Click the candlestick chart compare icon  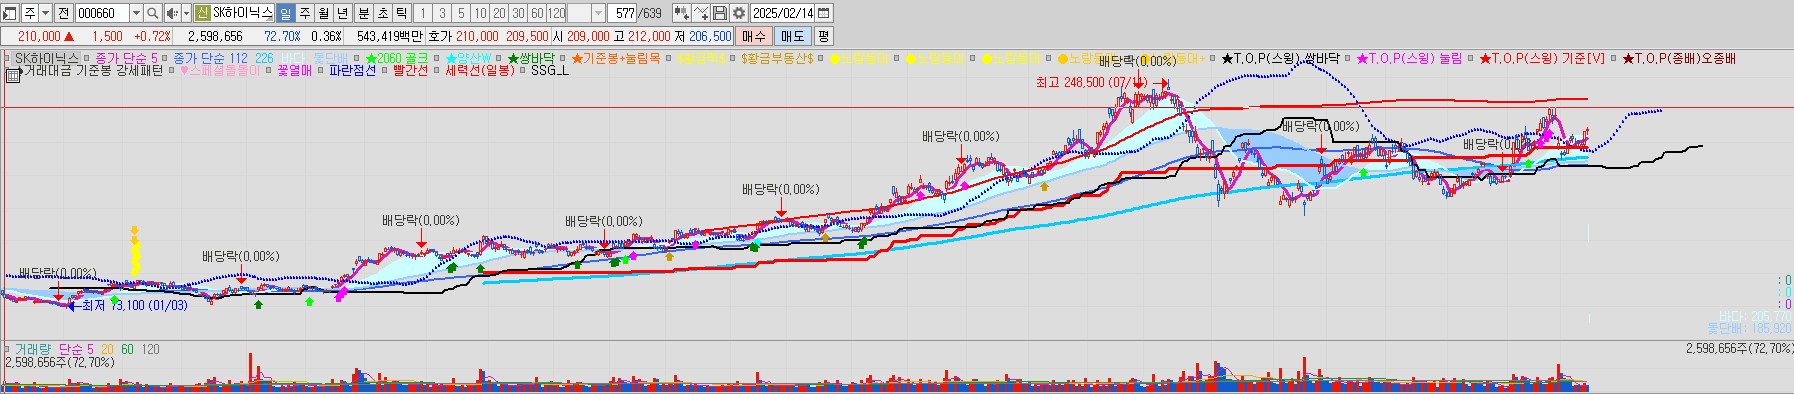pos(681,13)
